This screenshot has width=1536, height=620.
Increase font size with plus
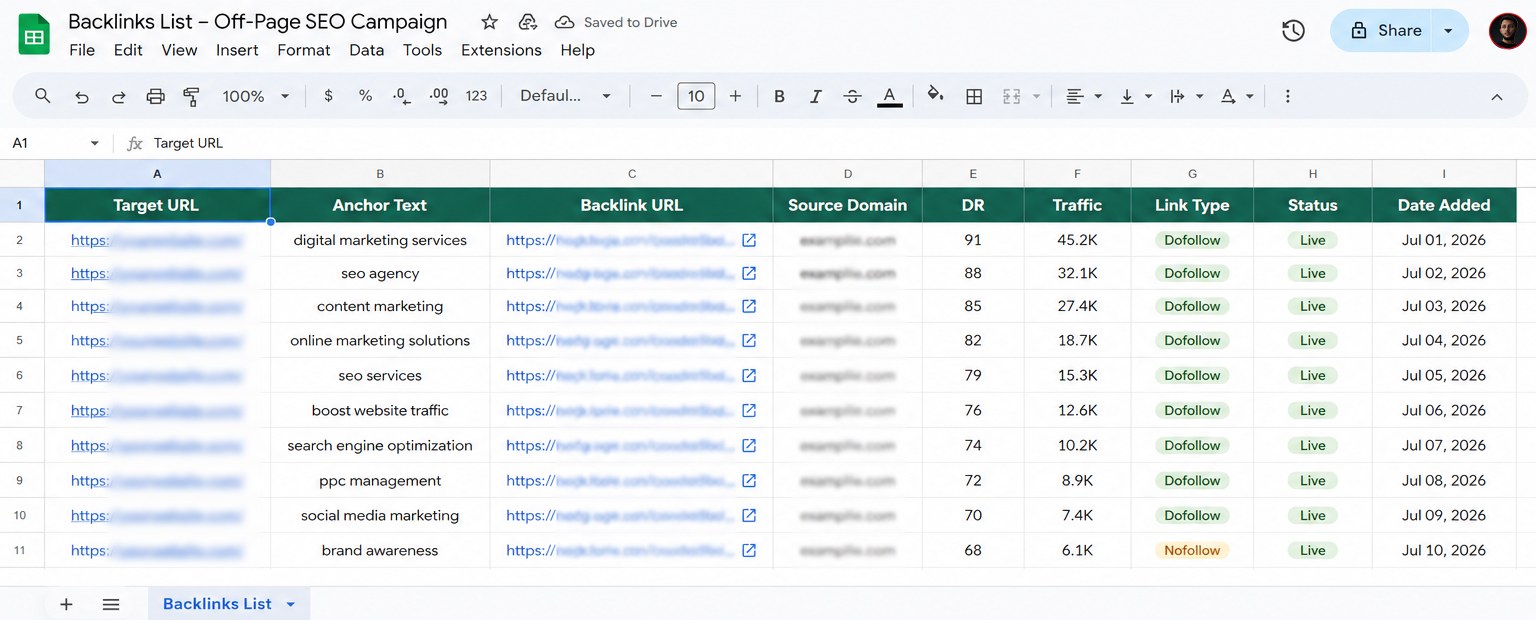coord(735,96)
